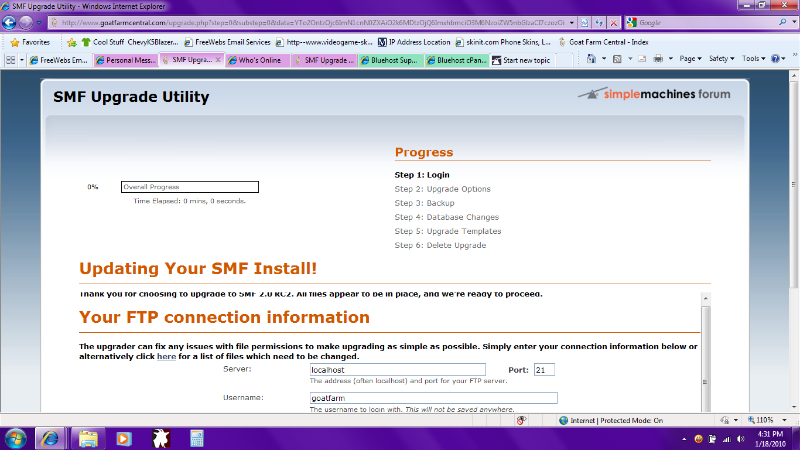The width and height of the screenshot is (800, 450).
Task: Click the Compatibility View icon
Action: (x=585, y=23)
